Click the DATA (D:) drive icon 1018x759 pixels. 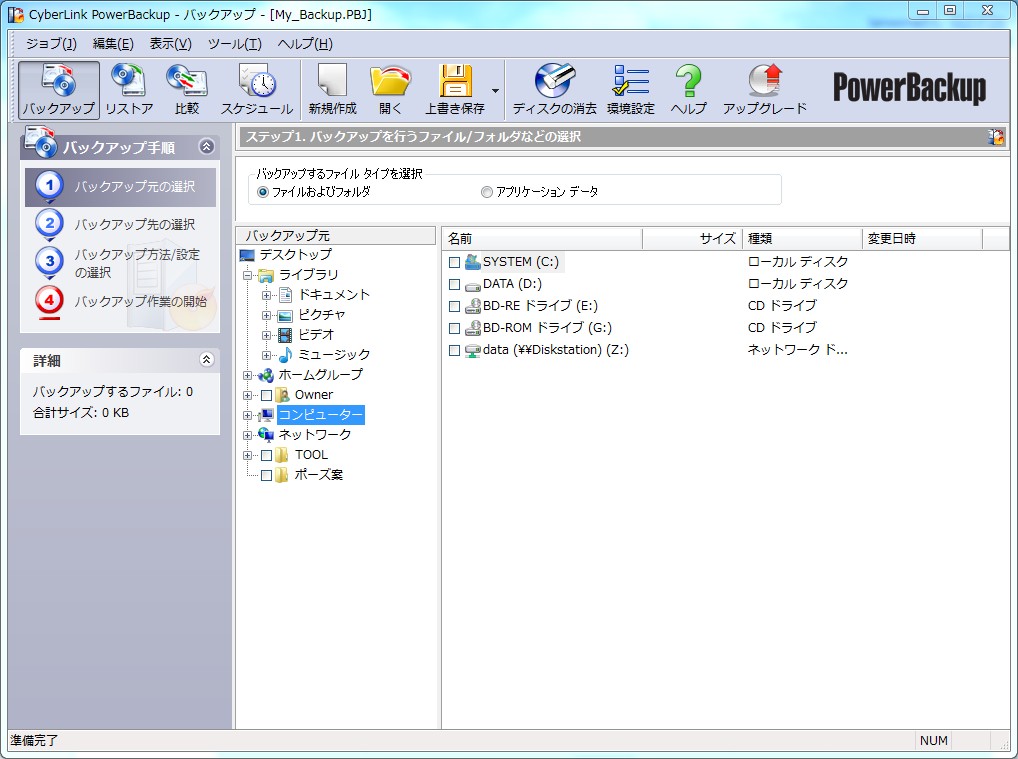473,285
